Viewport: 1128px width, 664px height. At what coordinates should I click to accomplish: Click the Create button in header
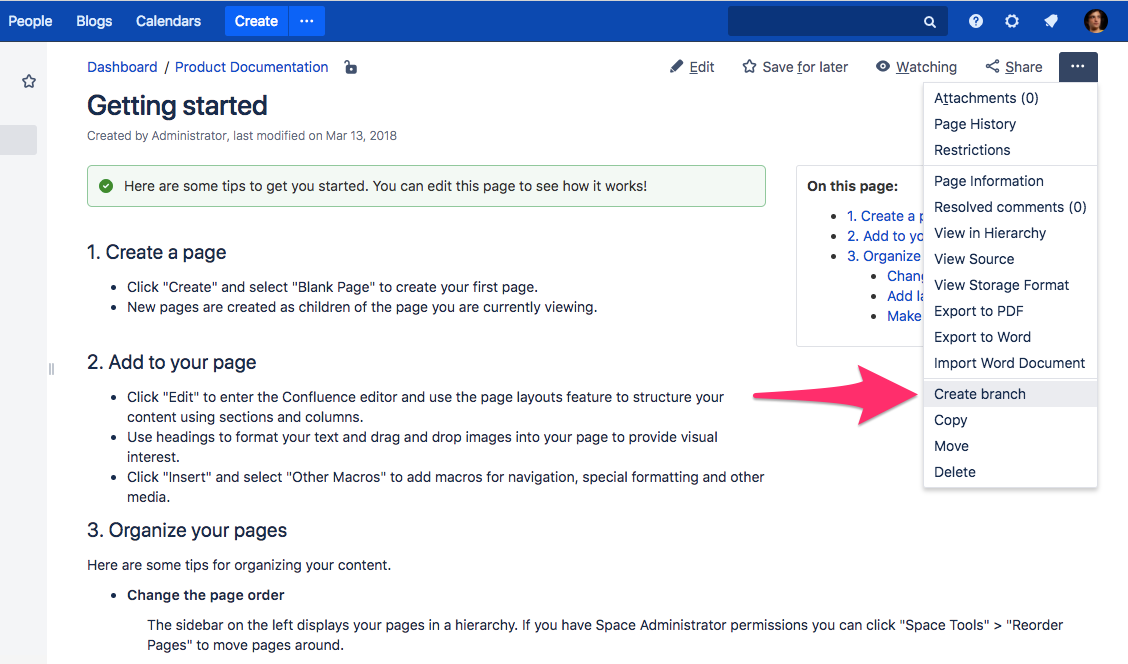(256, 21)
